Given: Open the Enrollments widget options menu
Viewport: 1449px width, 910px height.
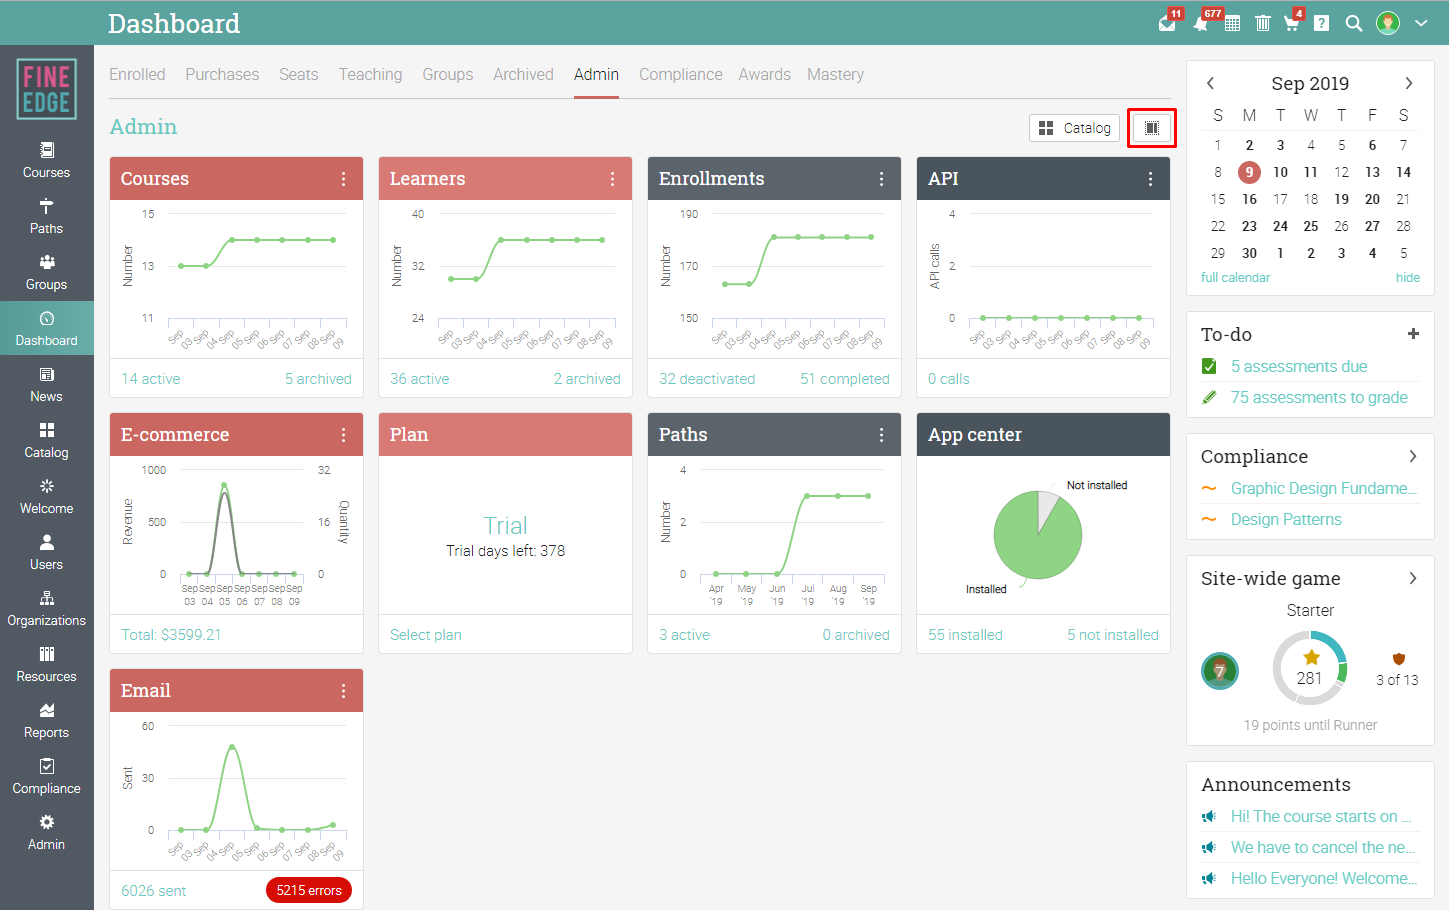Looking at the screenshot, I should pyautogui.click(x=881, y=179).
